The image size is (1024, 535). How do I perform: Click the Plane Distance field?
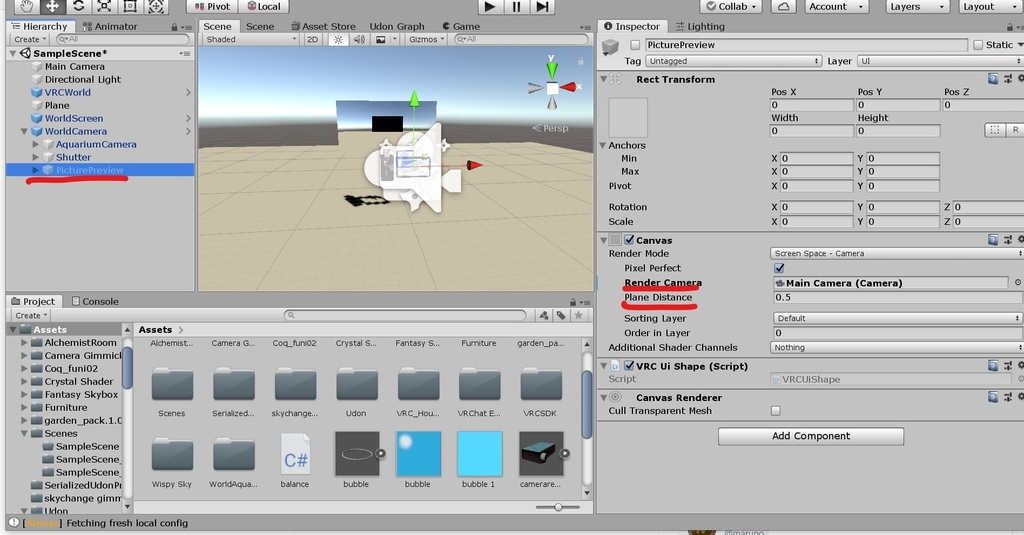pyautogui.click(x=897, y=297)
